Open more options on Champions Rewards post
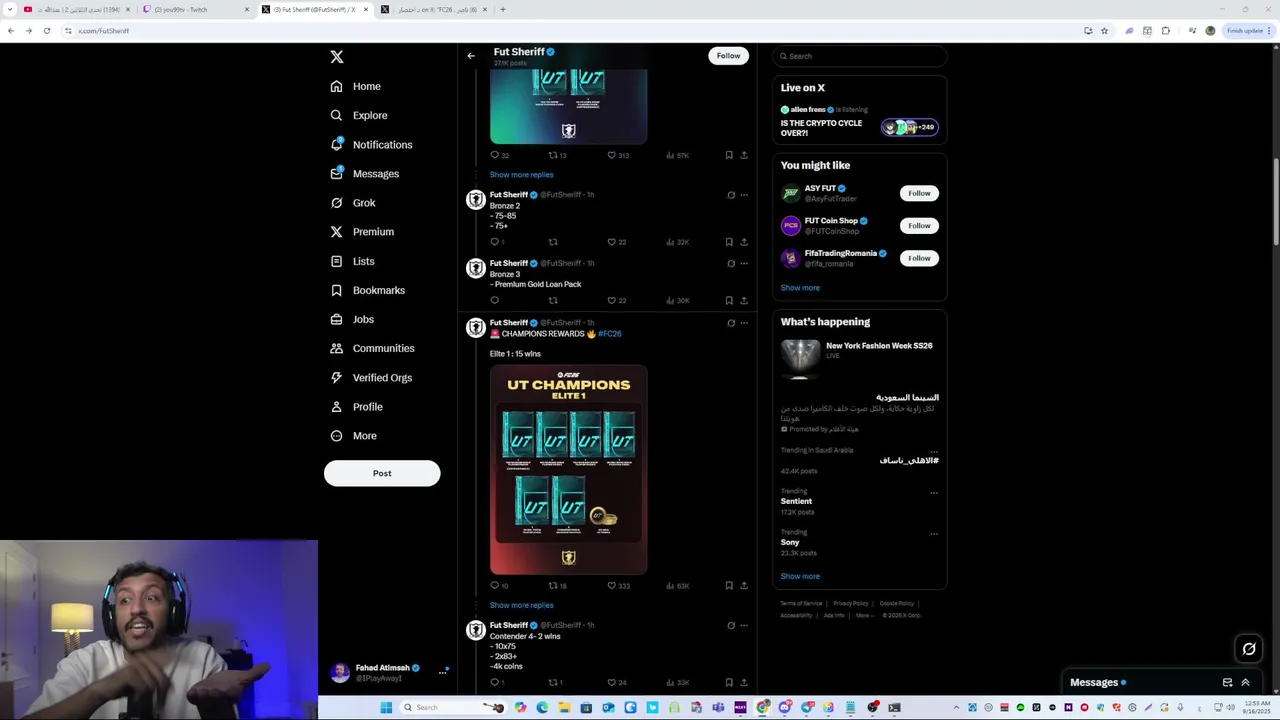1280x720 pixels. pyautogui.click(x=743, y=323)
